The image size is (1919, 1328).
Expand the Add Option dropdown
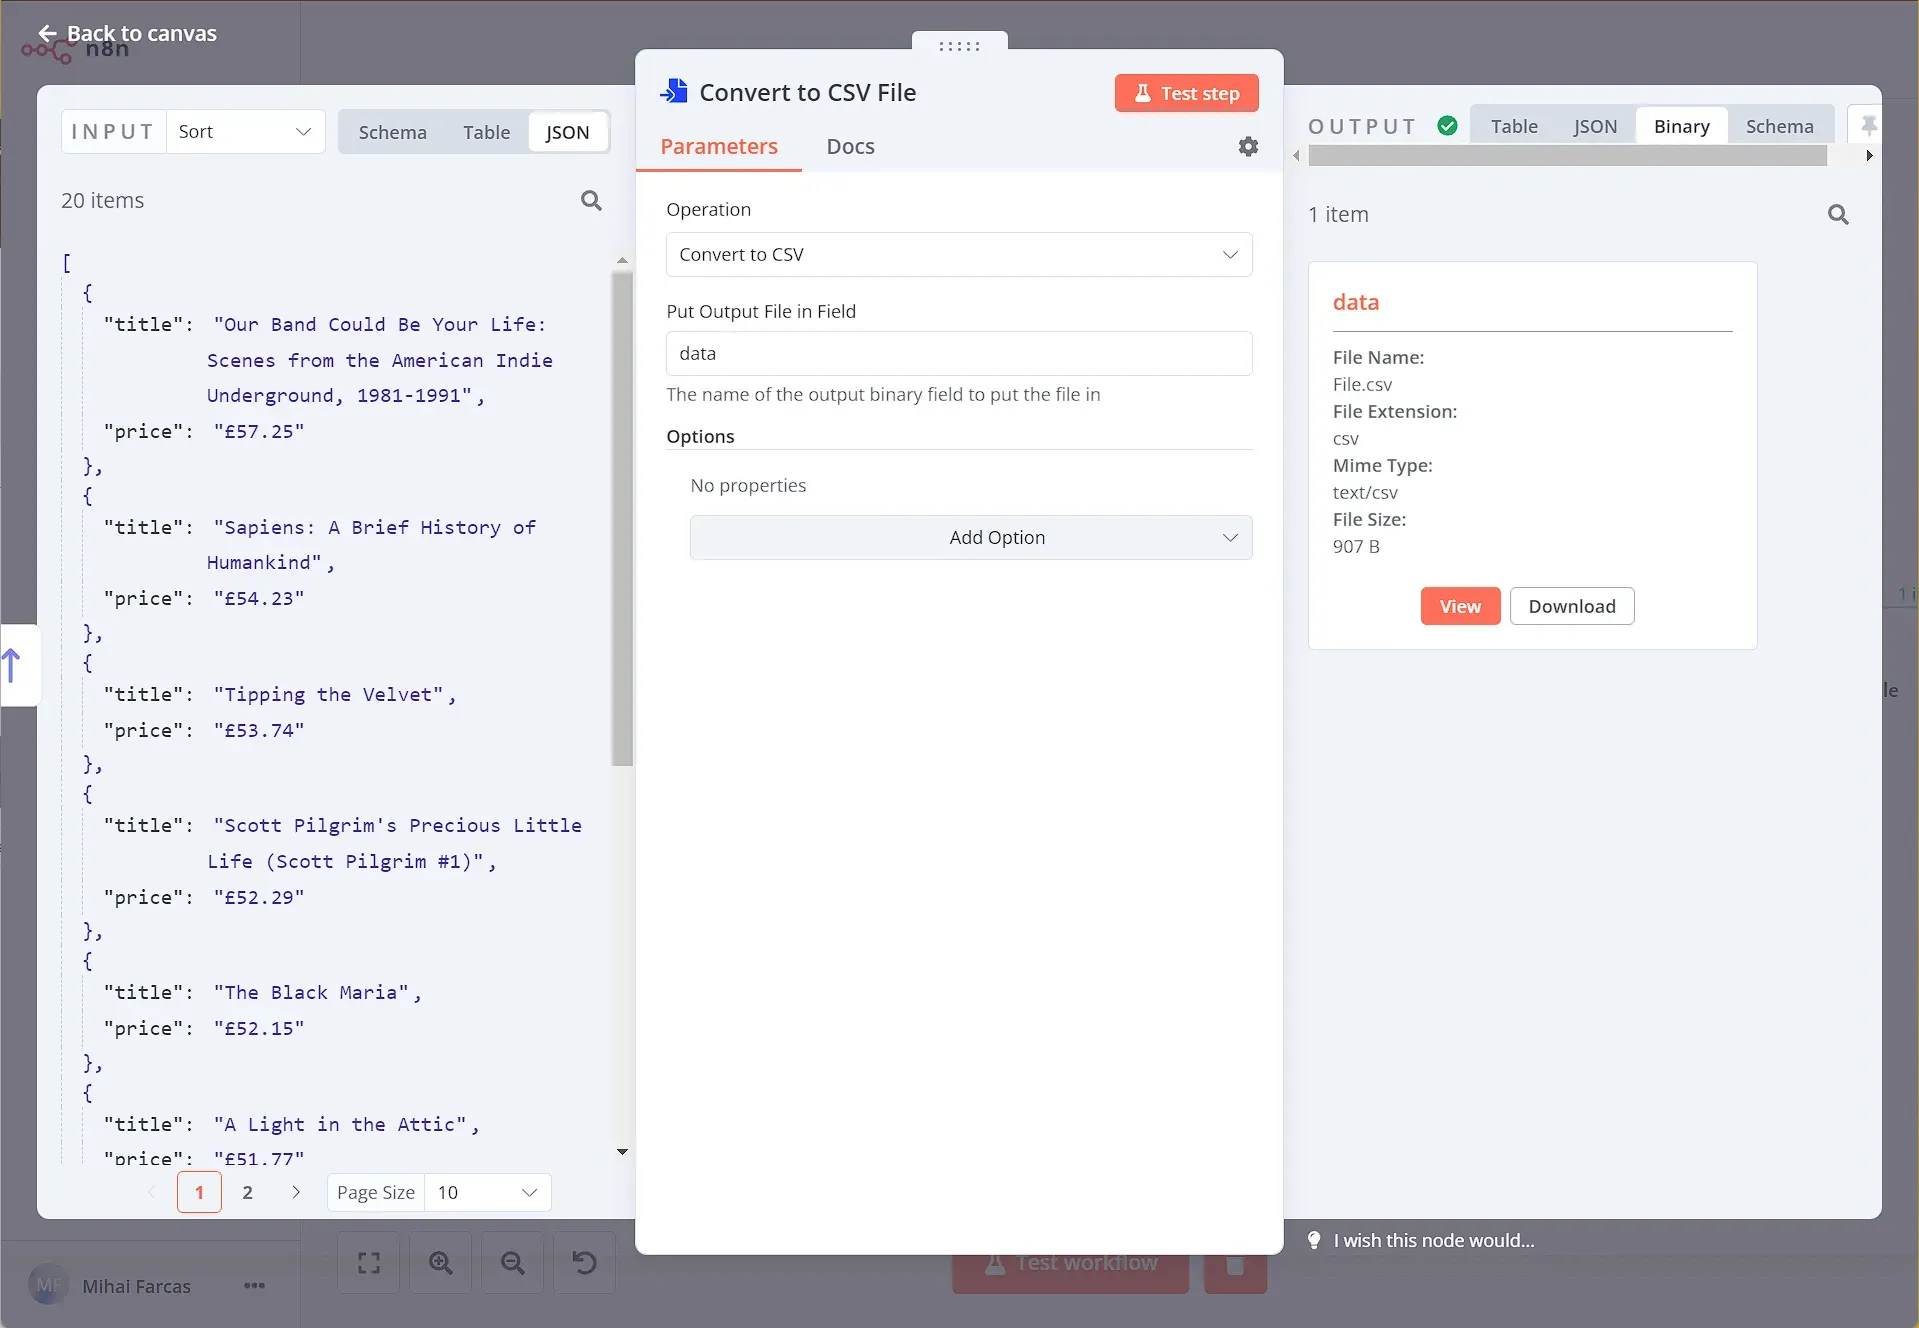[971, 538]
